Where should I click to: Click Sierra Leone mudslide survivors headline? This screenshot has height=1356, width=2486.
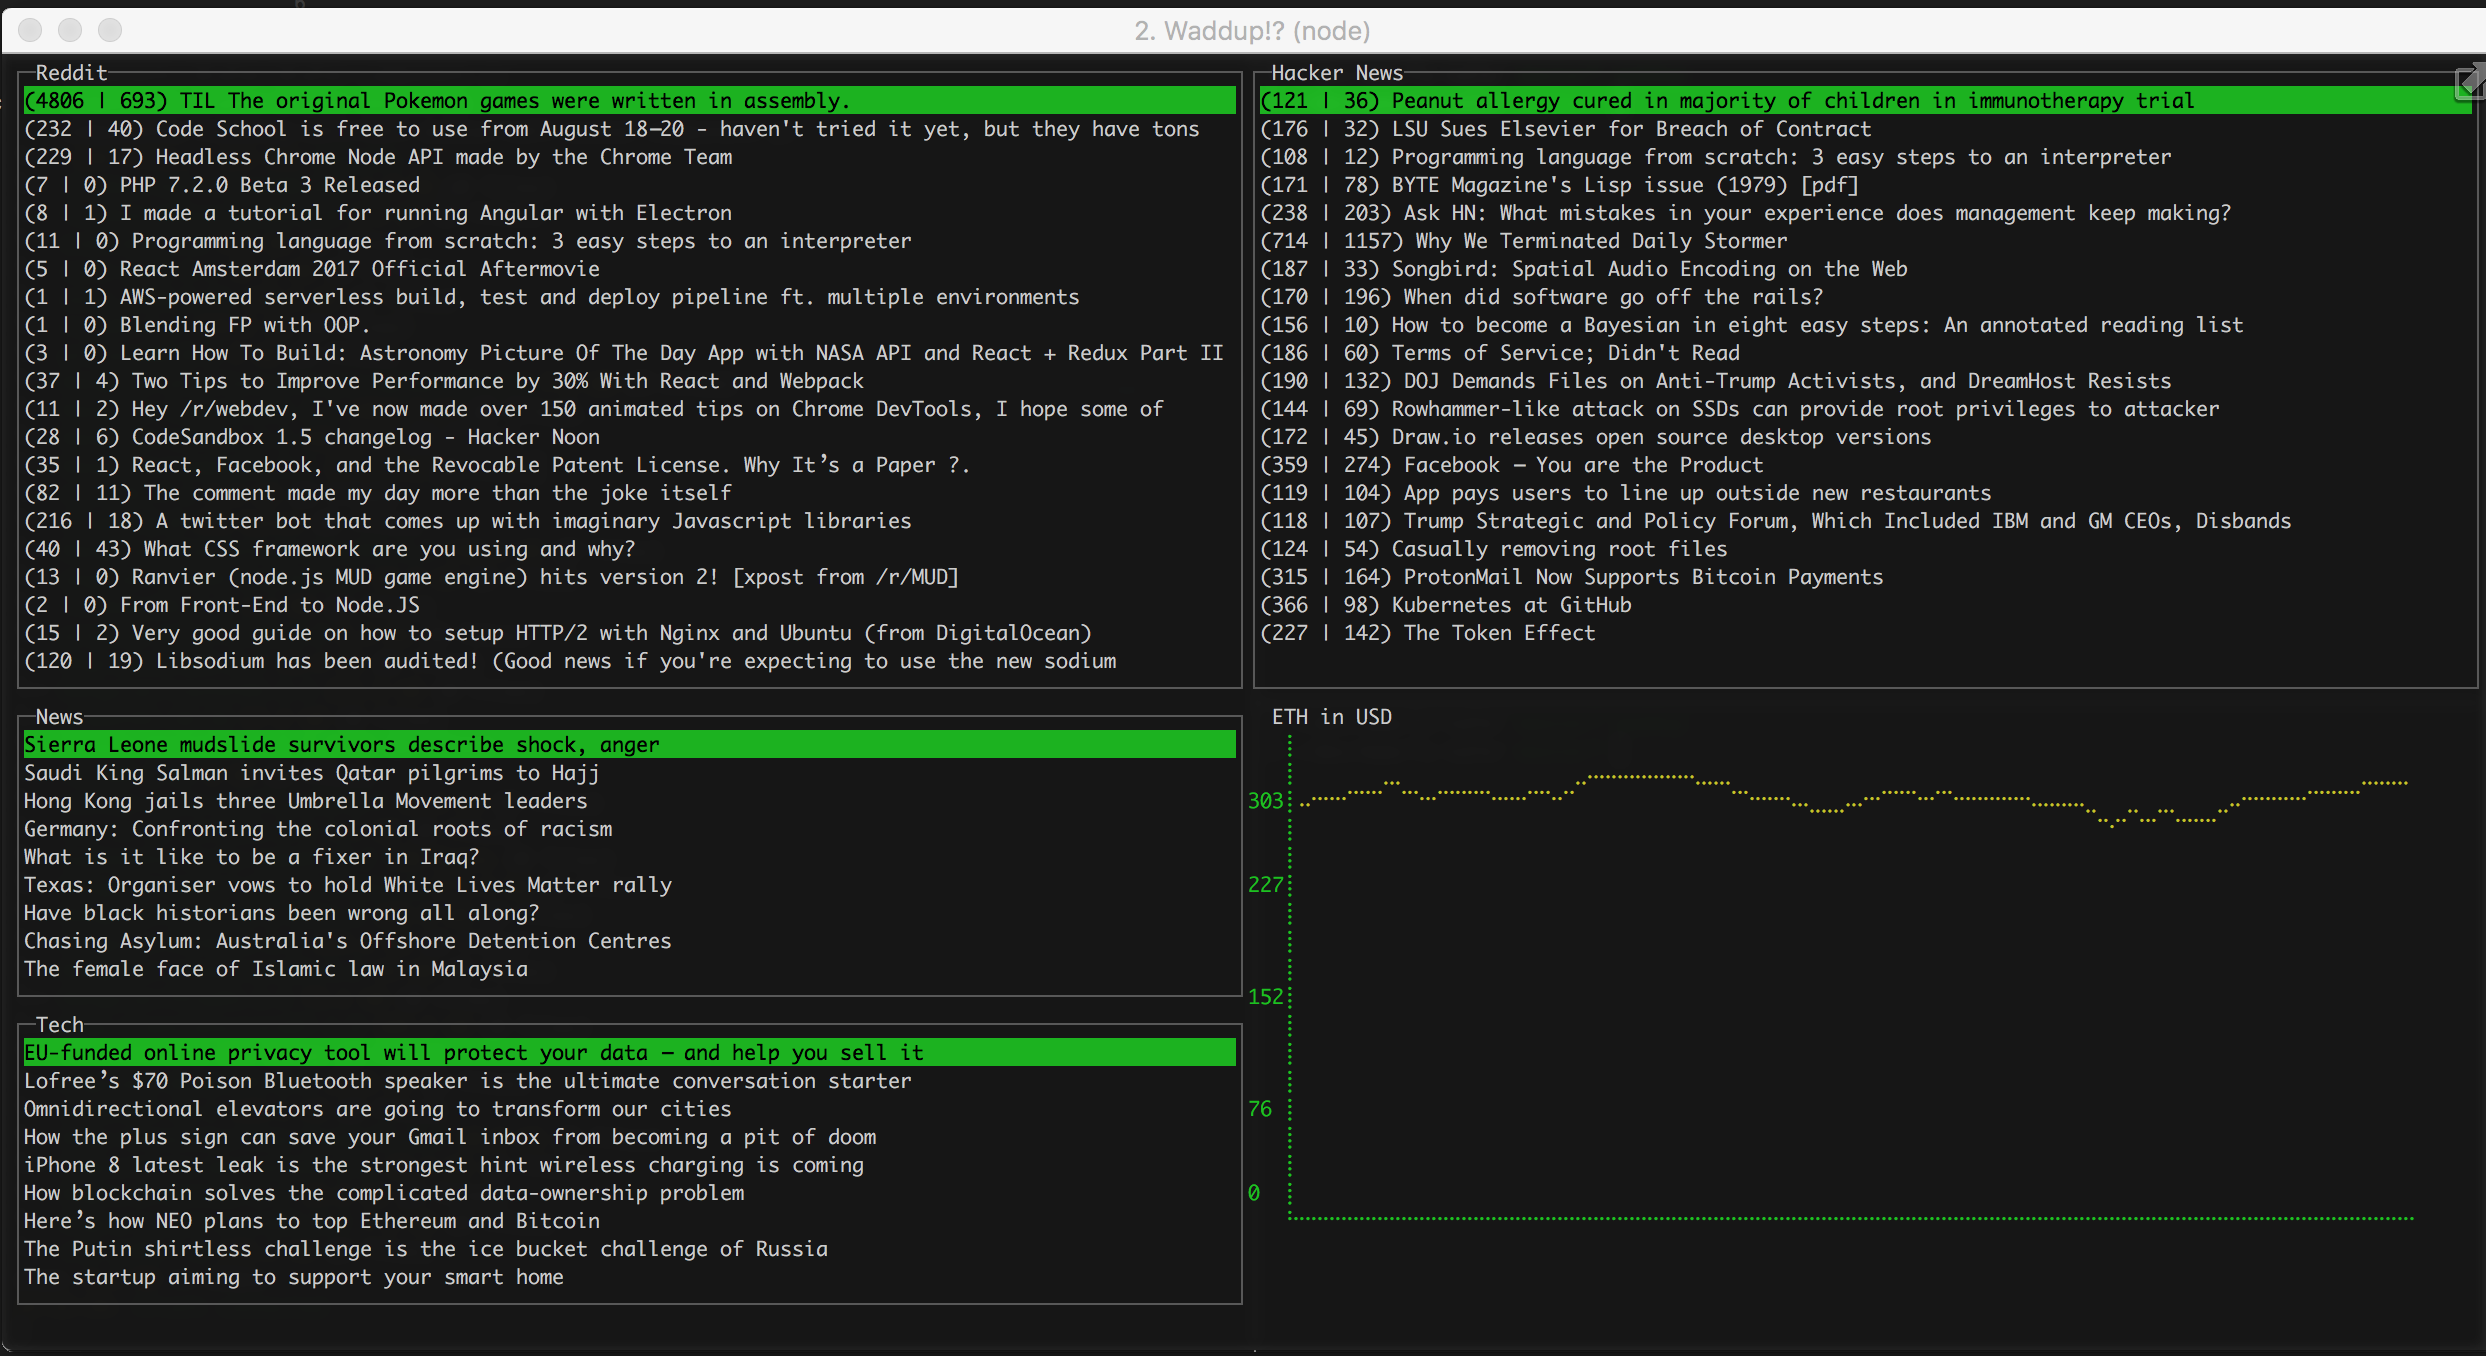[x=630, y=745]
